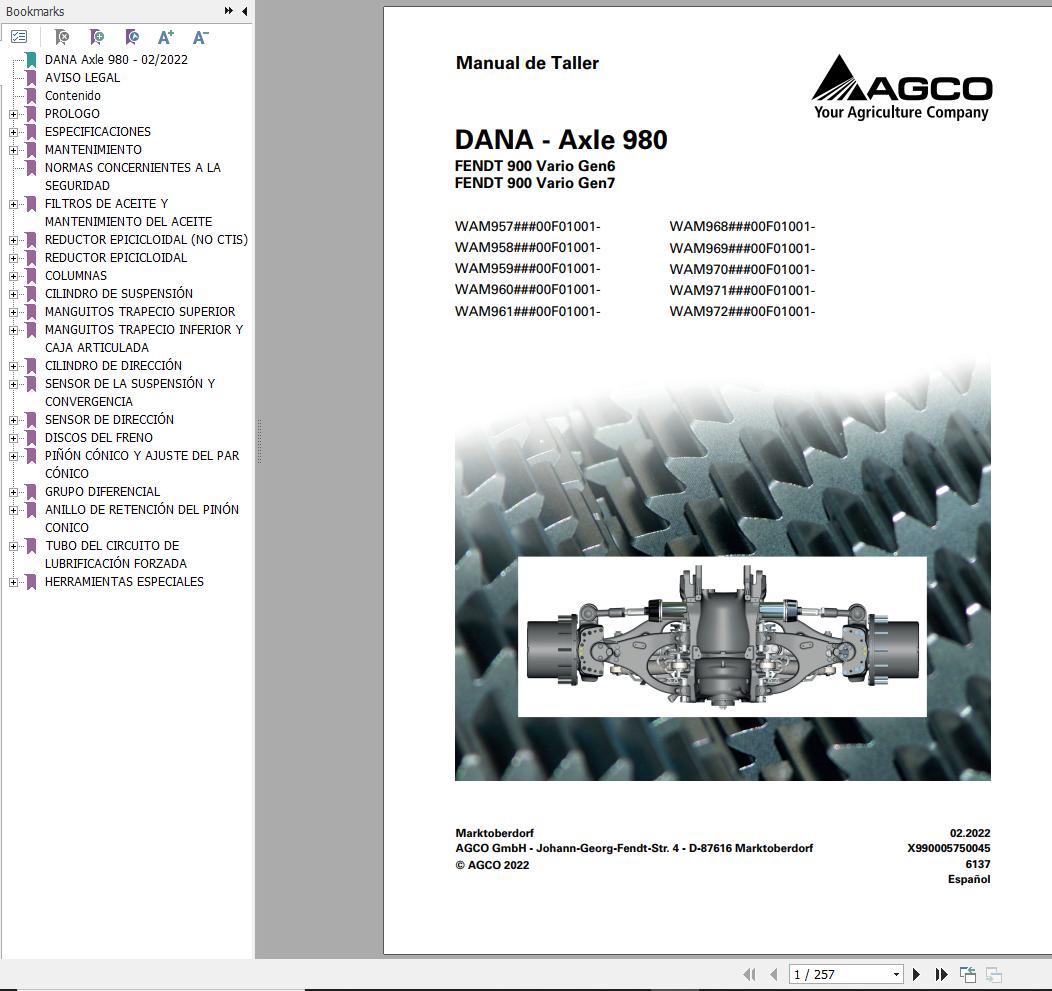Screen dimensions: 1052x991
Task: Expand the CILINDRO DE SUSPENSIÓN bookmark
Action: click(x=13, y=294)
